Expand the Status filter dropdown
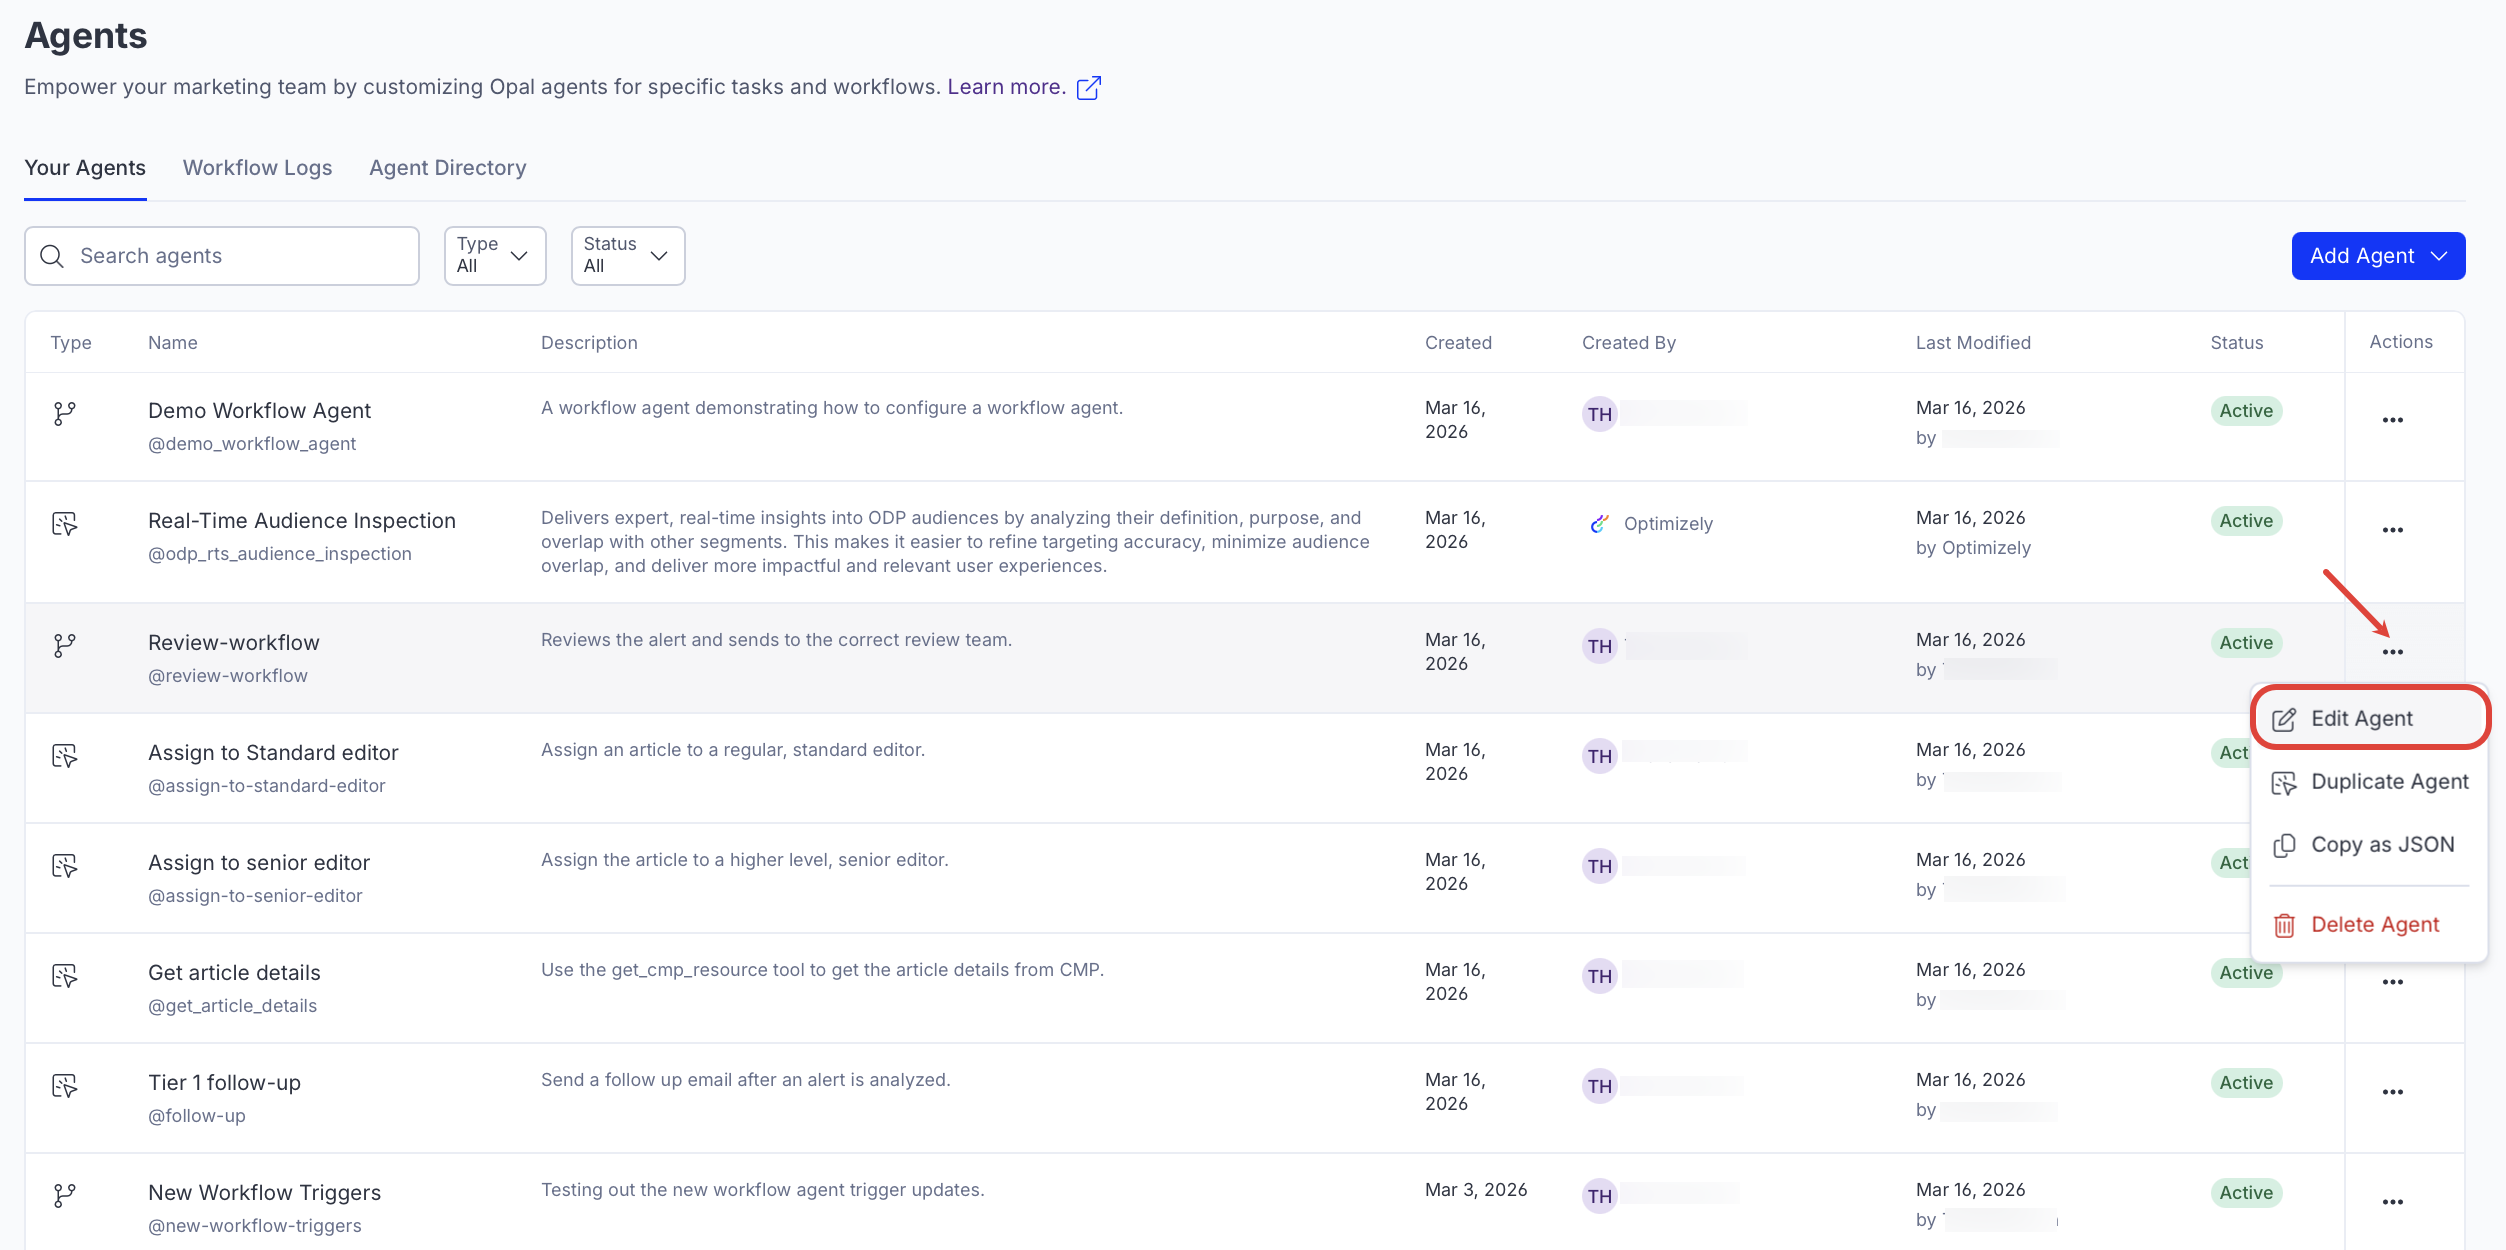This screenshot has width=2506, height=1250. point(627,256)
